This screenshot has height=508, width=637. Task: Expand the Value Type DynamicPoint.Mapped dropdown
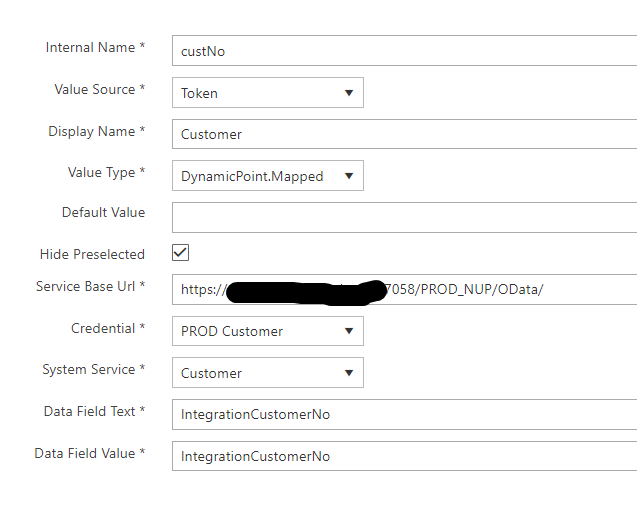click(x=267, y=176)
